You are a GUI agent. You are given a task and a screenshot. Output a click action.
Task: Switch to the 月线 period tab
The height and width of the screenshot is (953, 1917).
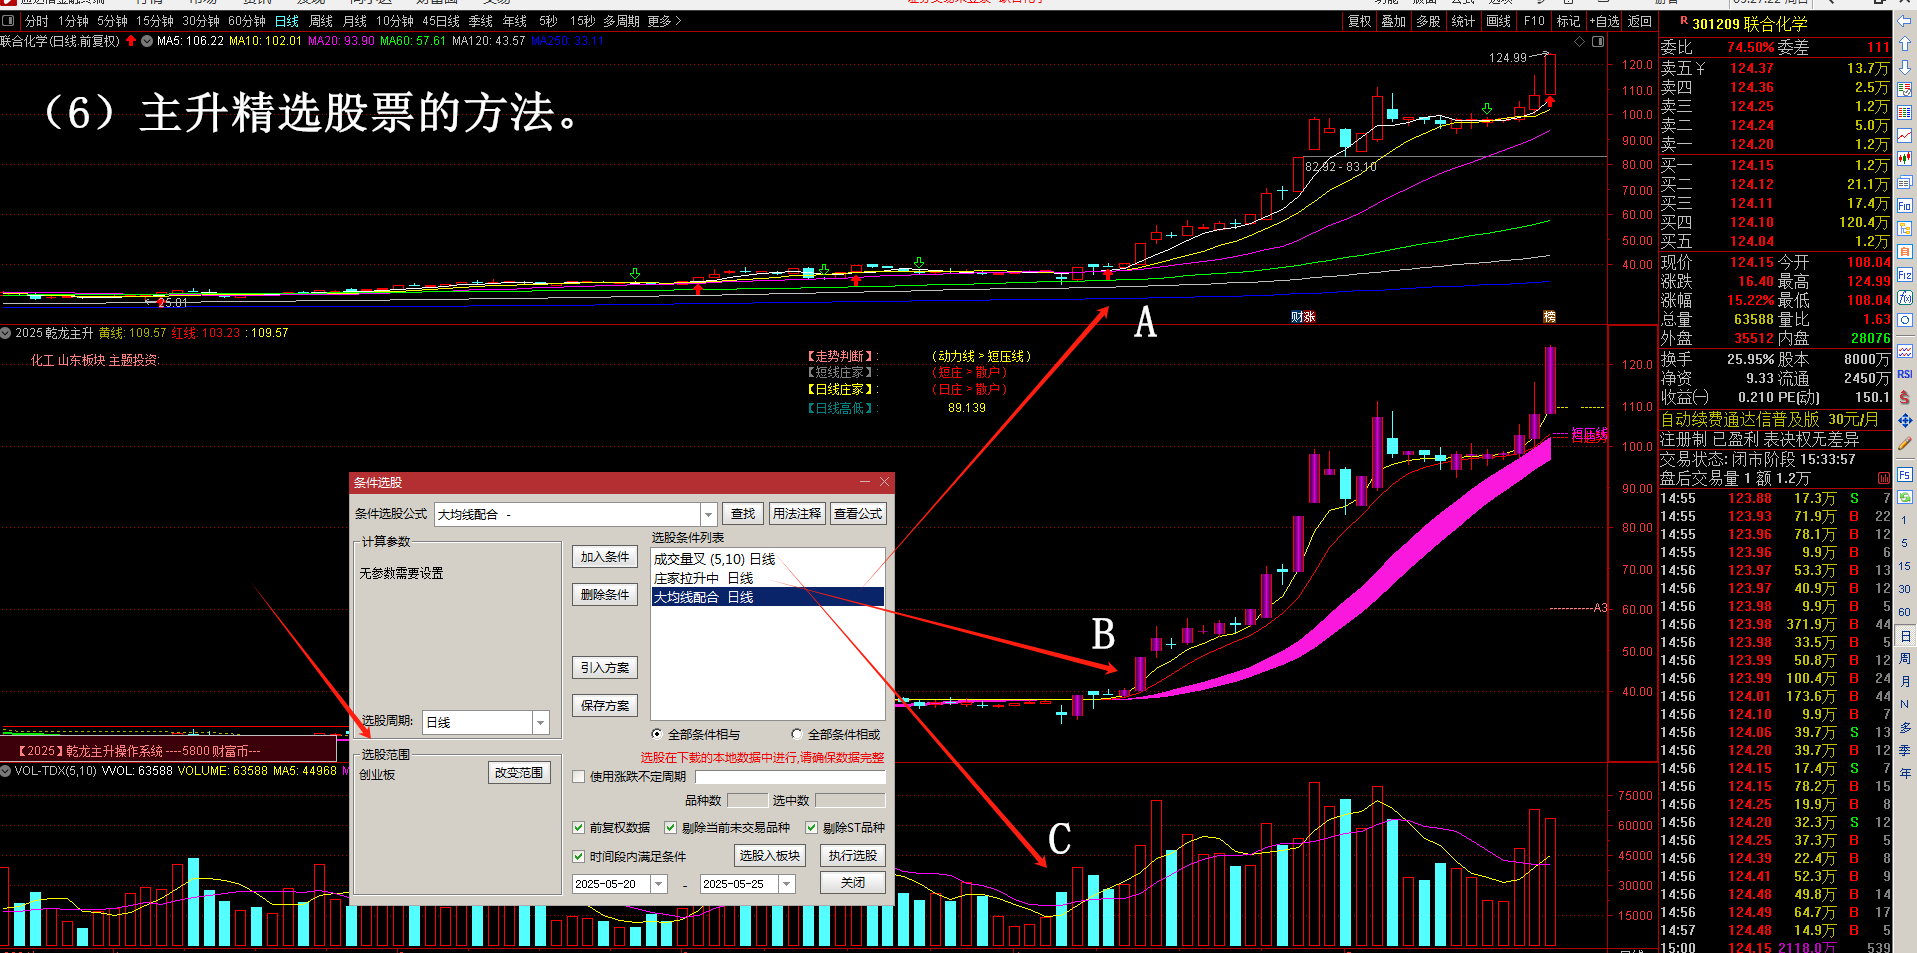point(355,20)
